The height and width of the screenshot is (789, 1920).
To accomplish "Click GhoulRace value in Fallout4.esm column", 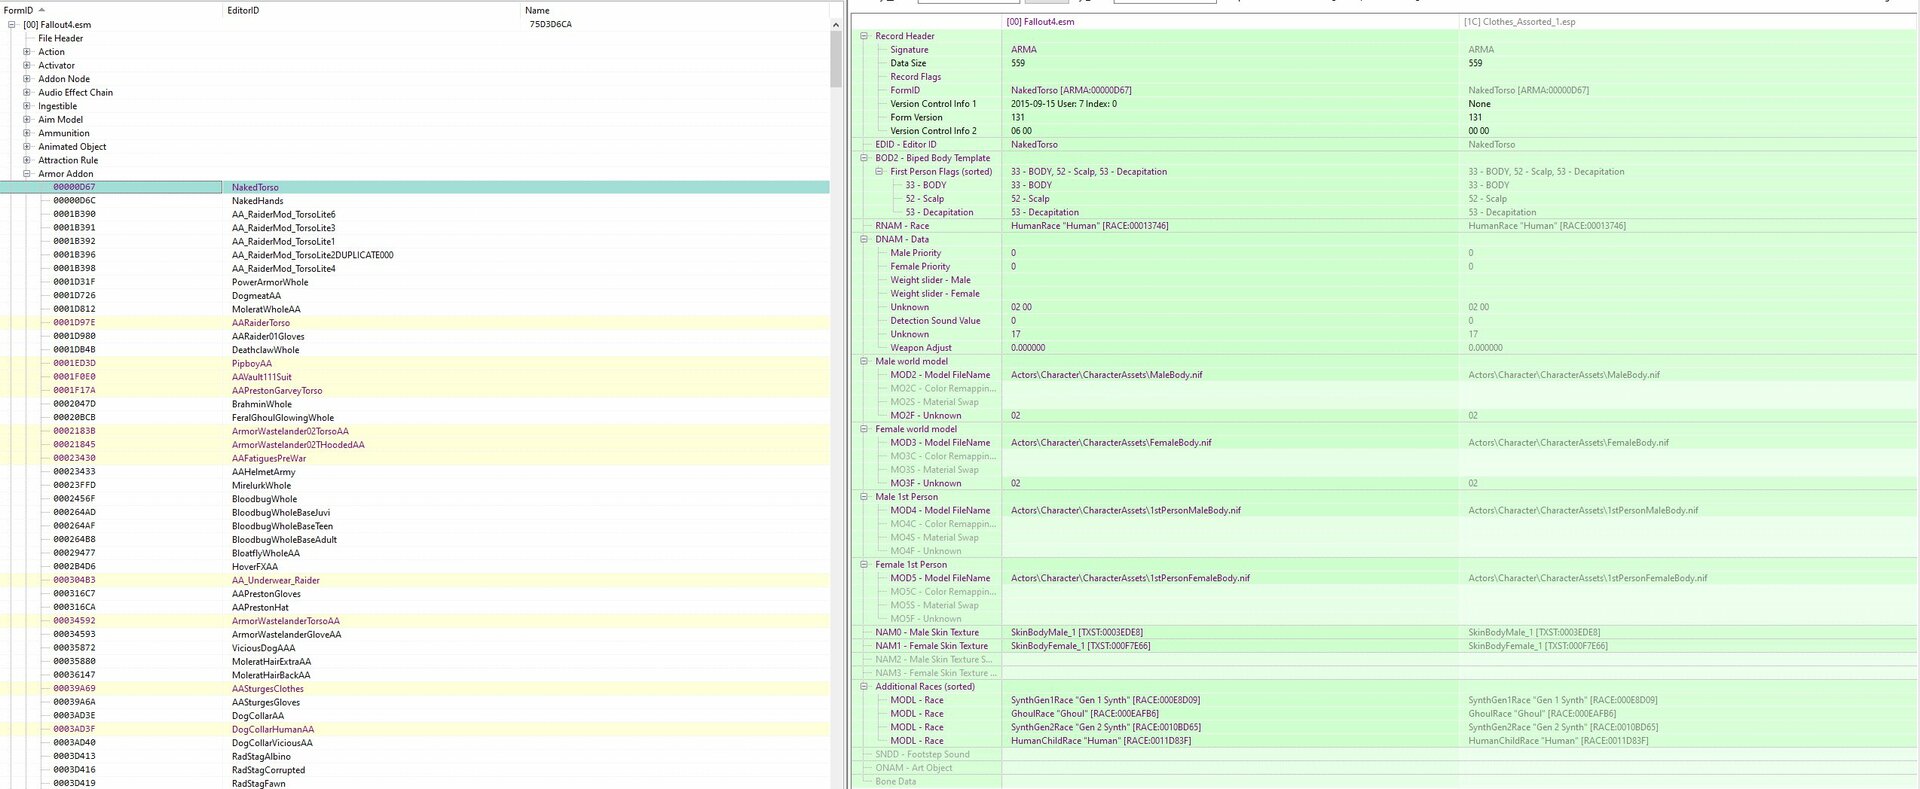I will click(x=1085, y=714).
